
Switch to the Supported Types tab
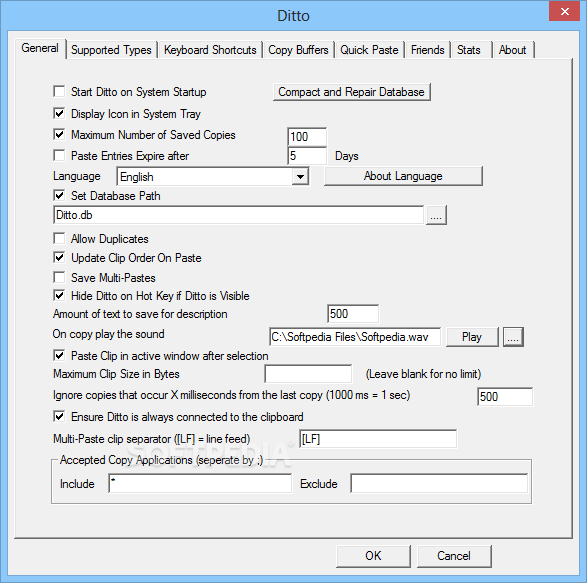(x=111, y=50)
